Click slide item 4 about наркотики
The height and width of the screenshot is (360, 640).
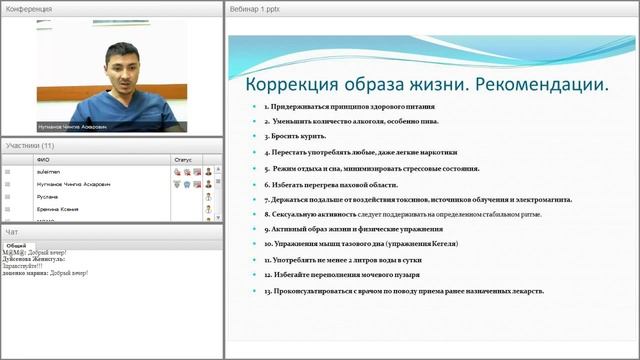(x=361, y=152)
